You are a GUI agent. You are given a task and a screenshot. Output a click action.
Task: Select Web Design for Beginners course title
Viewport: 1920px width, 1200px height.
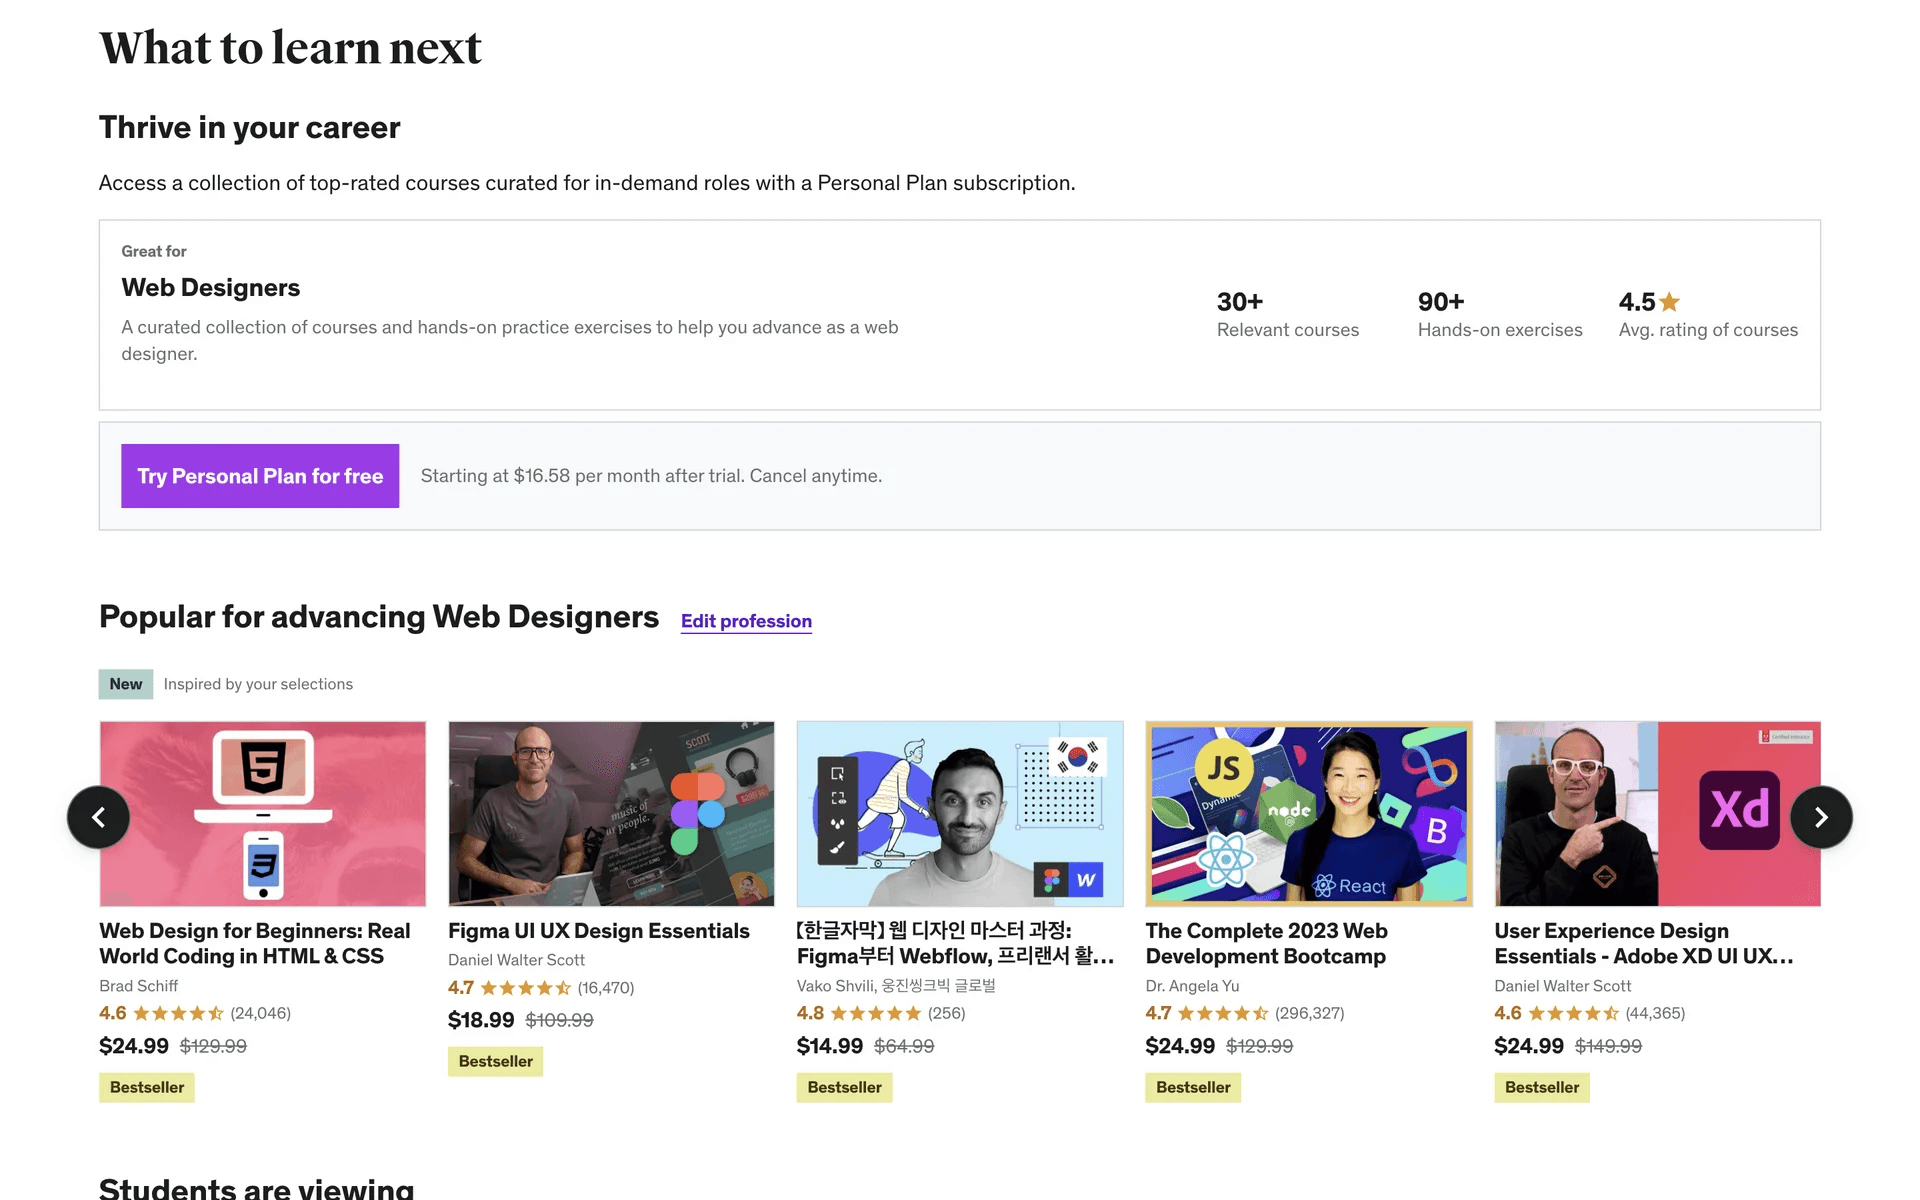pos(255,943)
